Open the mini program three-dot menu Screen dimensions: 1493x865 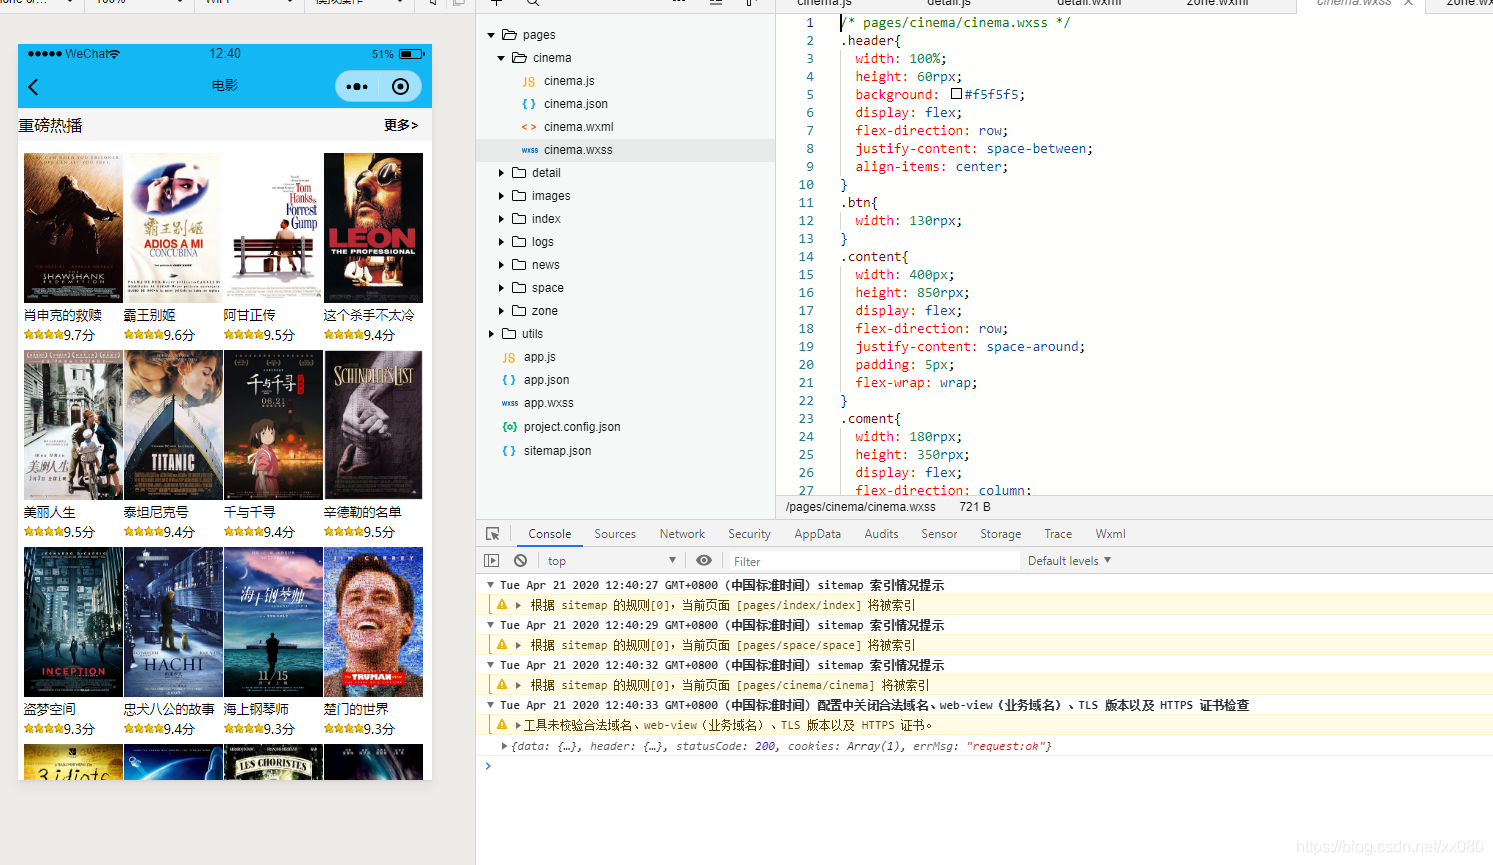click(x=357, y=87)
